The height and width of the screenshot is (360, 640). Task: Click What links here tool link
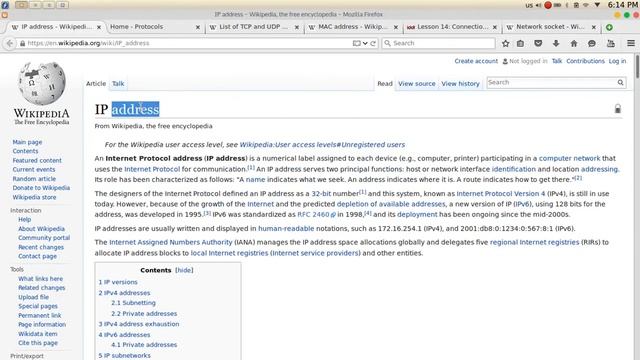40,279
